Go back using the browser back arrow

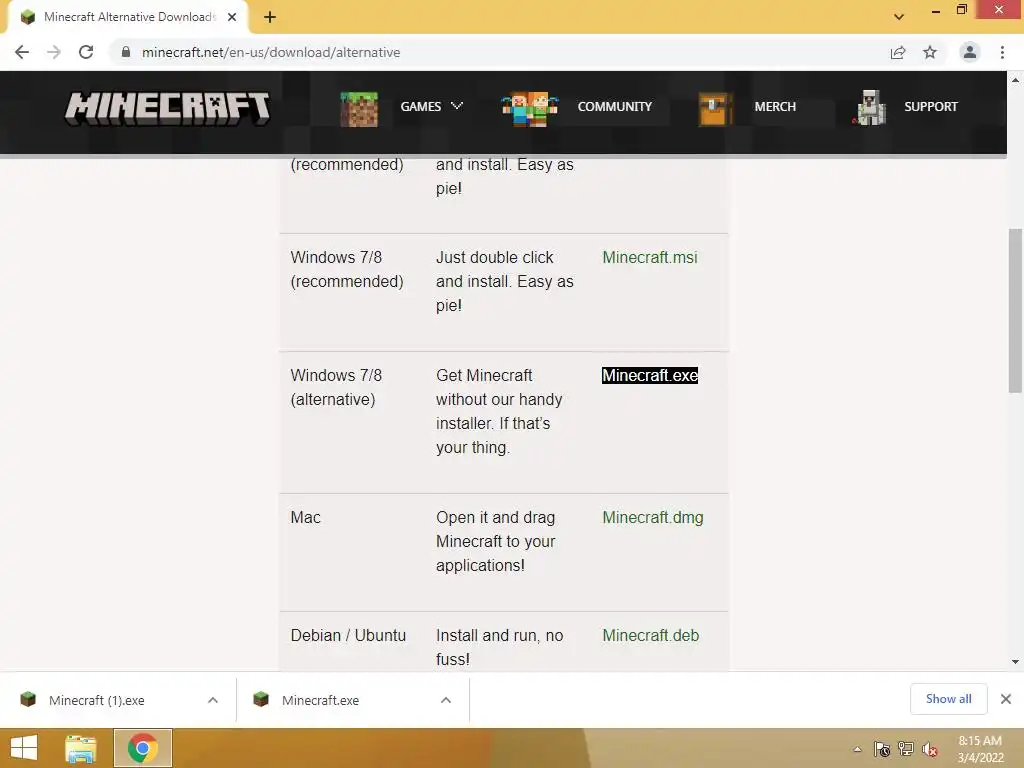(x=22, y=52)
